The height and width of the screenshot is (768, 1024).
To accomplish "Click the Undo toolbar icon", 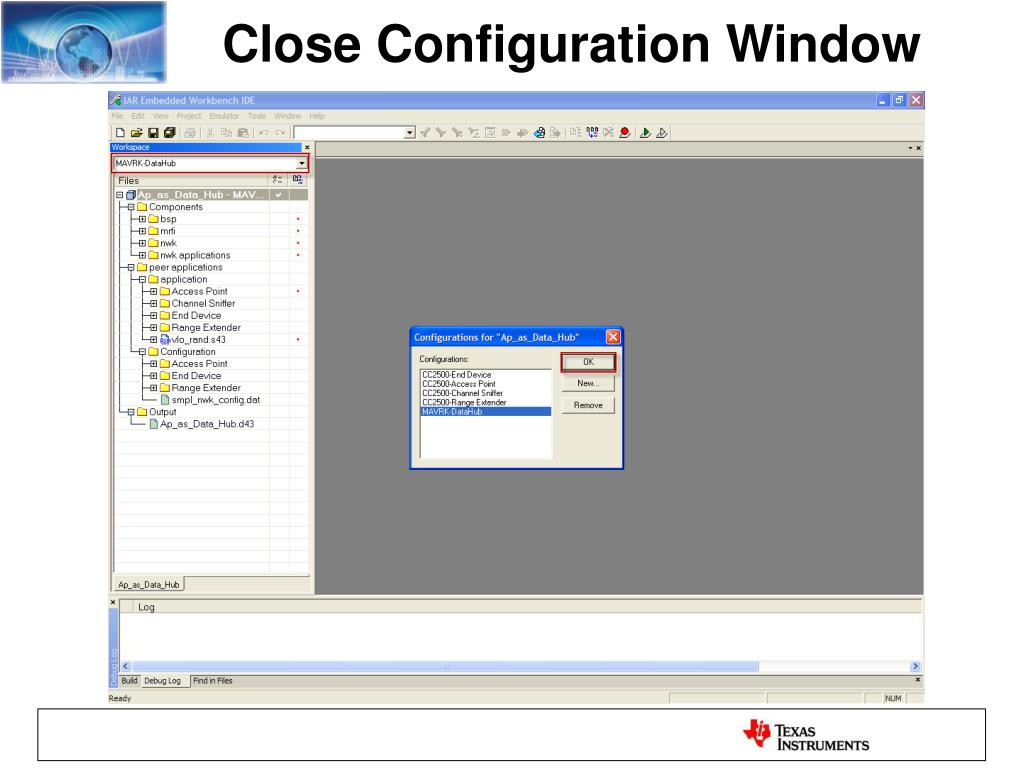I will (x=263, y=133).
